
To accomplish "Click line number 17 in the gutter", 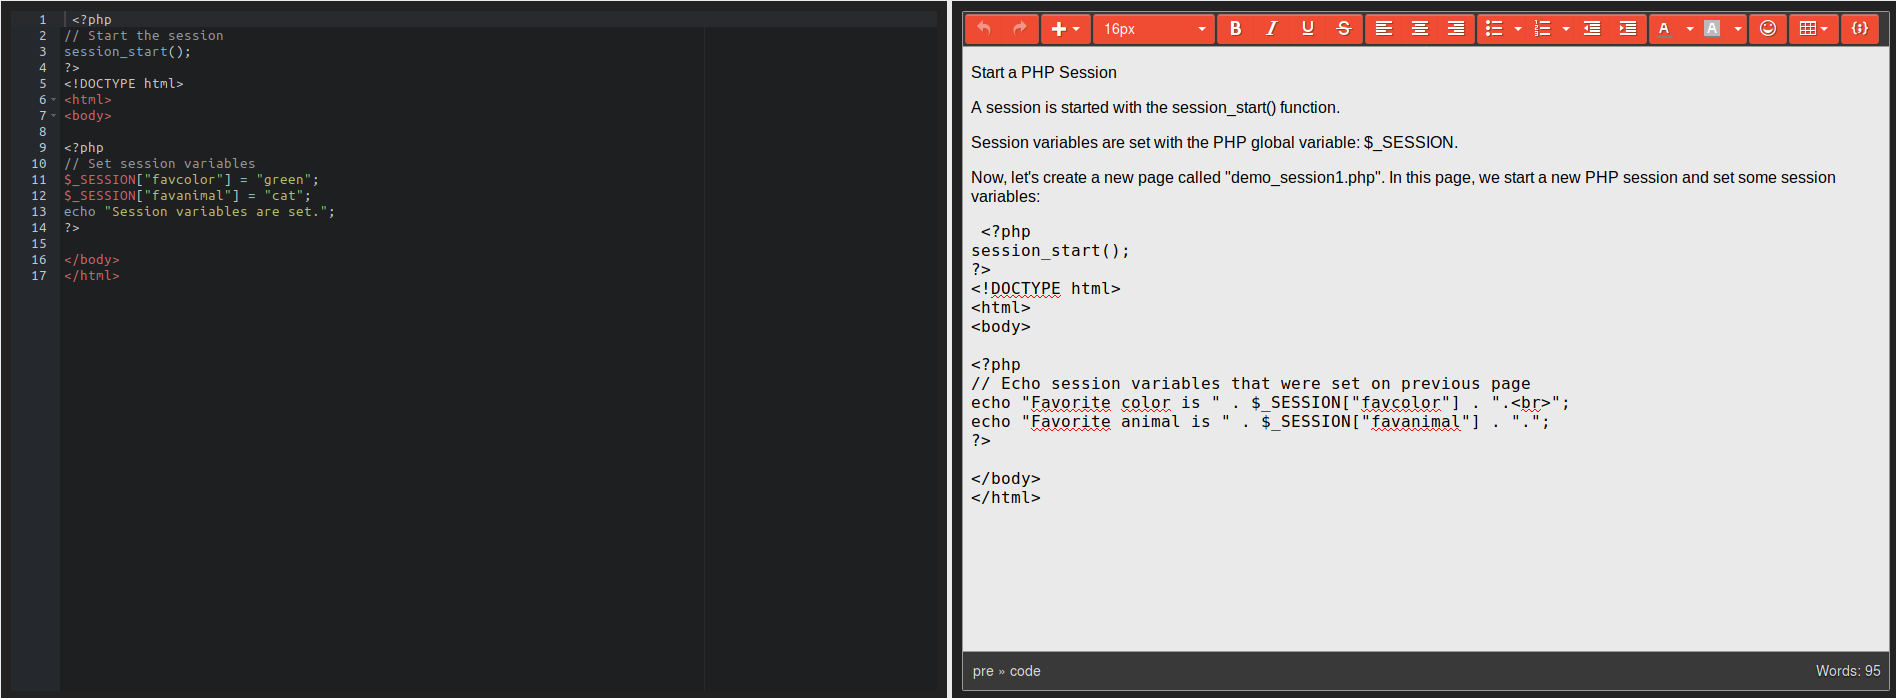I will 39,276.
